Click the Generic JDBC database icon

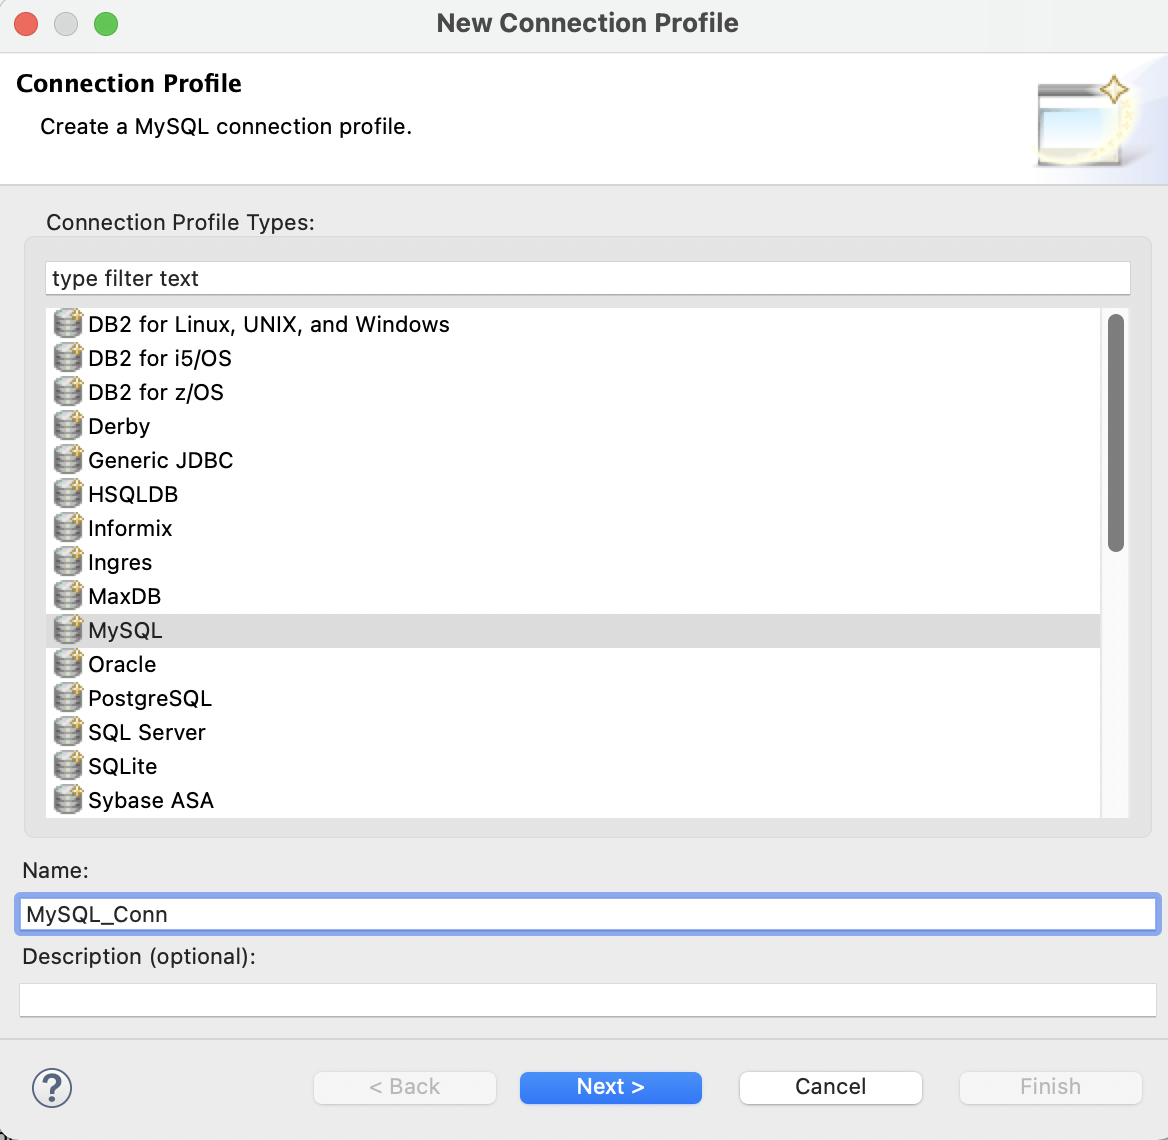point(68,460)
